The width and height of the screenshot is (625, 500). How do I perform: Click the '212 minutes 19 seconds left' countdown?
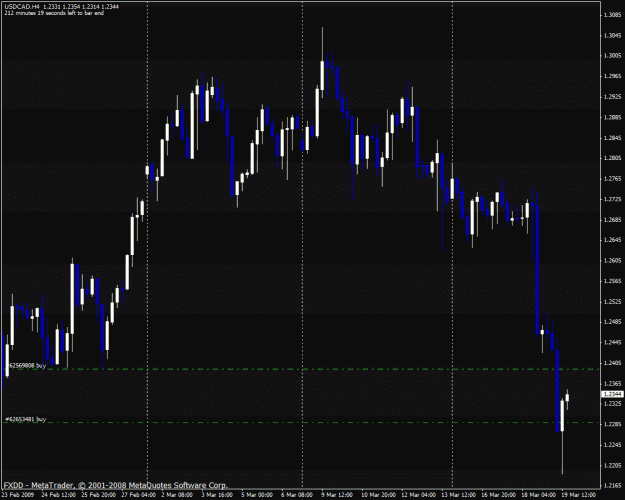click(54, 13)
